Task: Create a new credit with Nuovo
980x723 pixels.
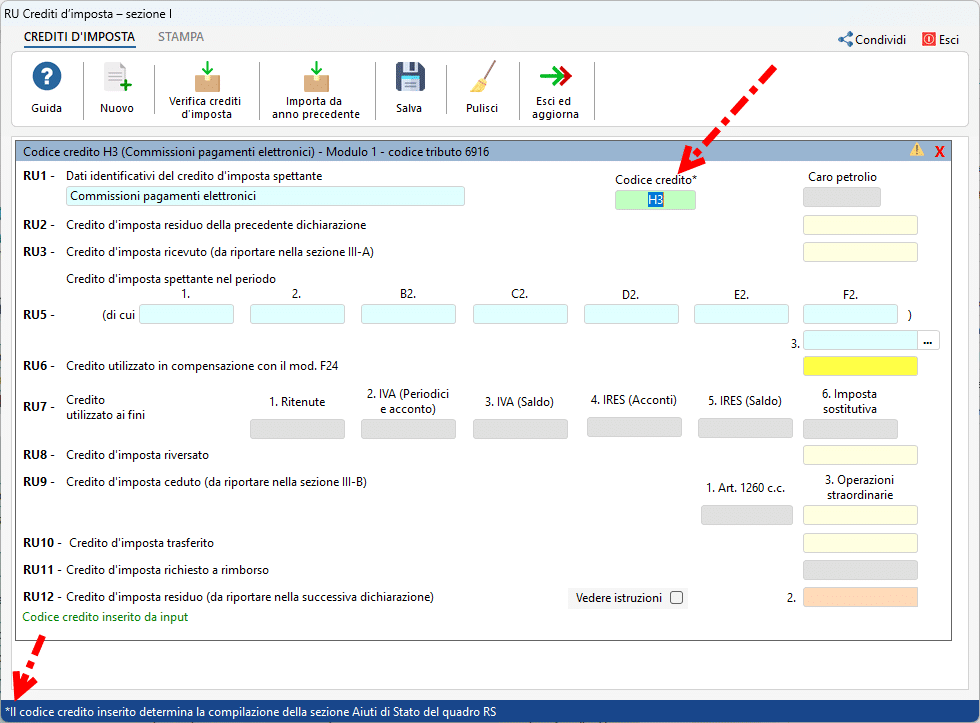Action: [118, 77]
